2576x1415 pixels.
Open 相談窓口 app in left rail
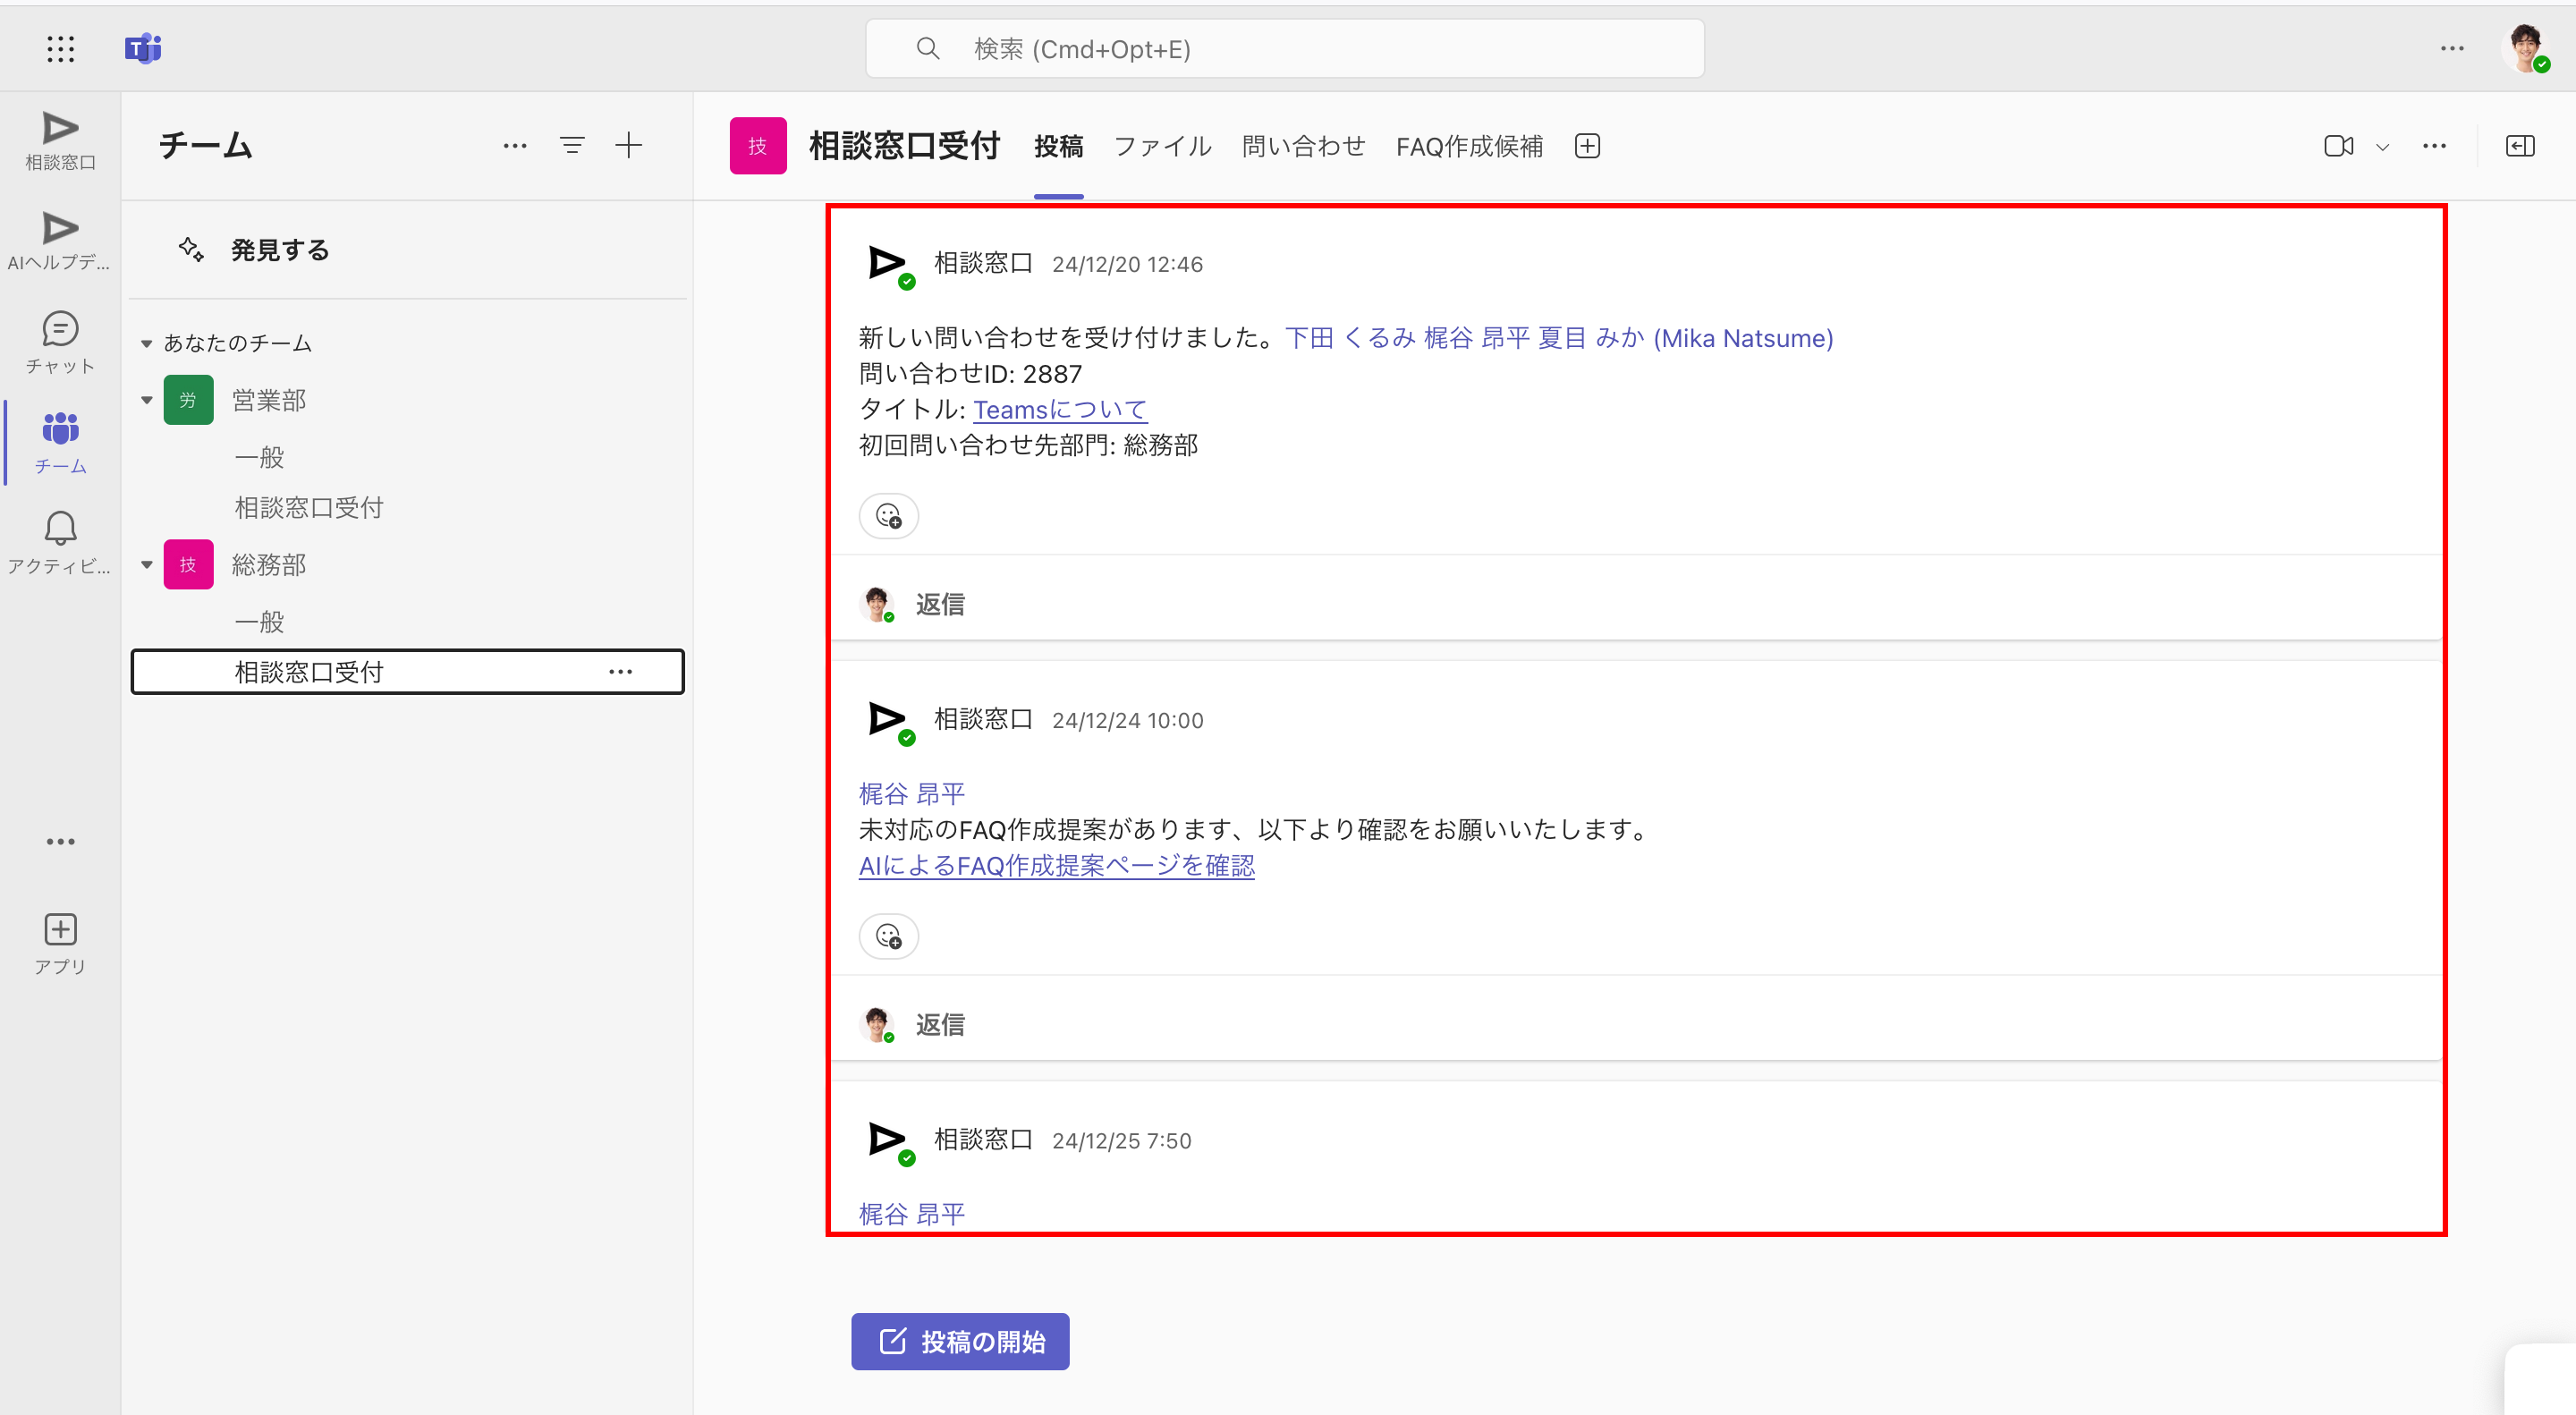60,141
